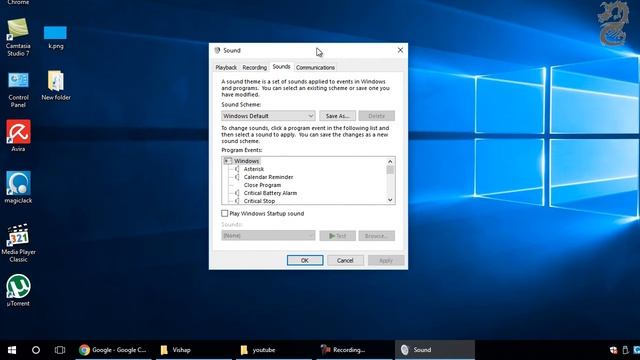Click the speaker icon in Sound title bar
Screen dimensions: 640x360
217,50
